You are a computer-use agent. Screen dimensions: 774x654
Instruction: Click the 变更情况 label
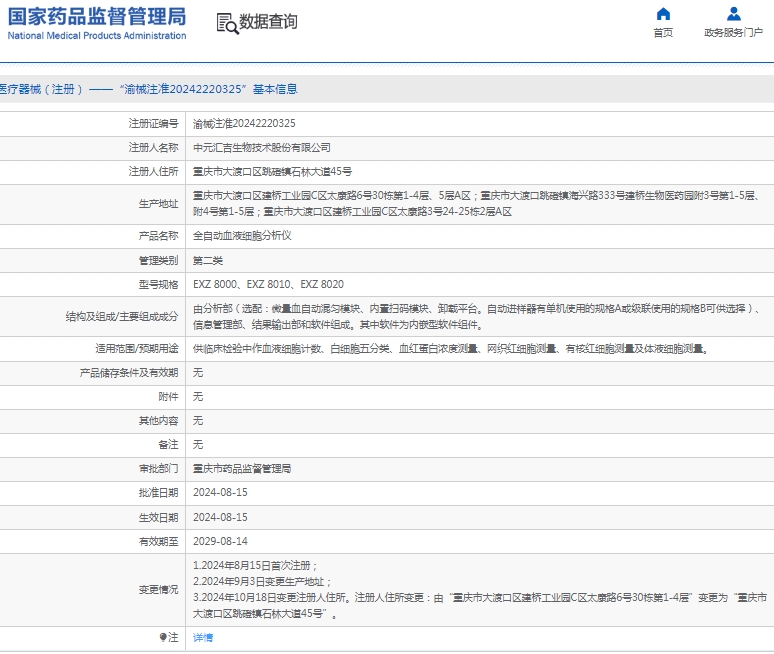point(158,590)
